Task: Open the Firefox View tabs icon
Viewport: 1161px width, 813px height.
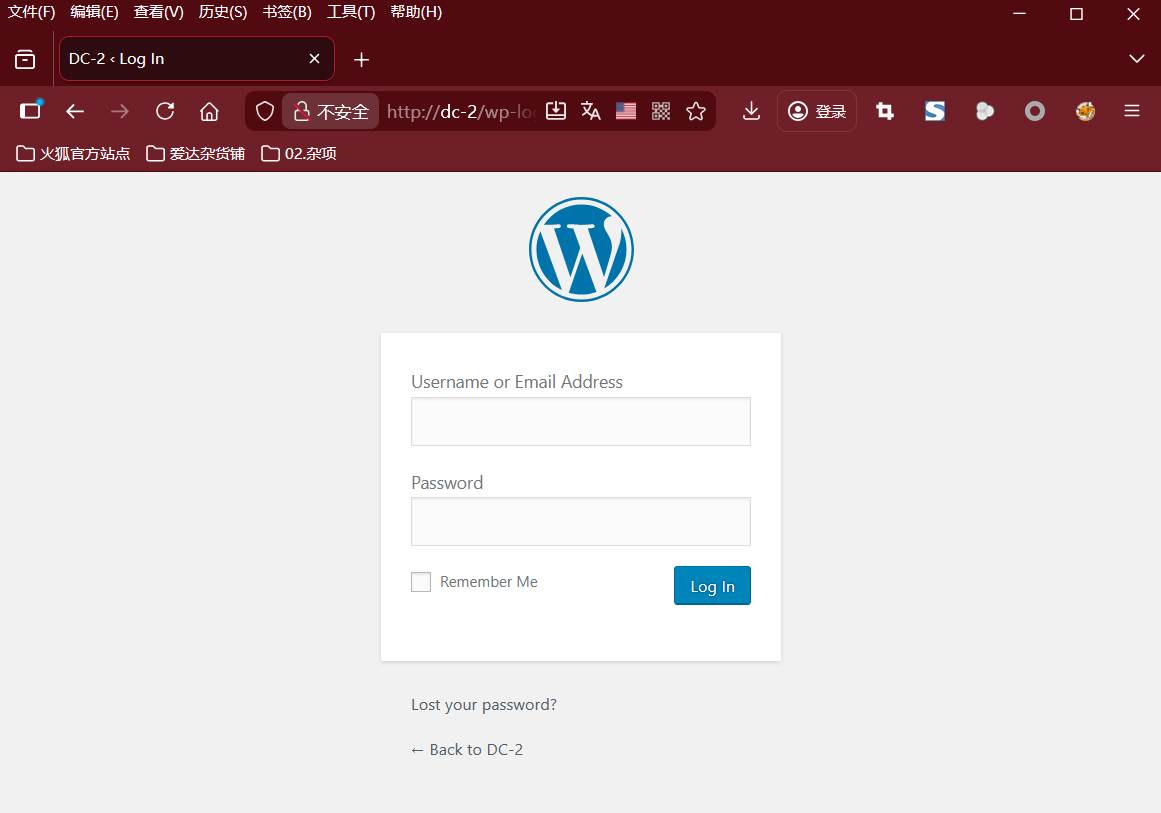Action: coord(25,59)
